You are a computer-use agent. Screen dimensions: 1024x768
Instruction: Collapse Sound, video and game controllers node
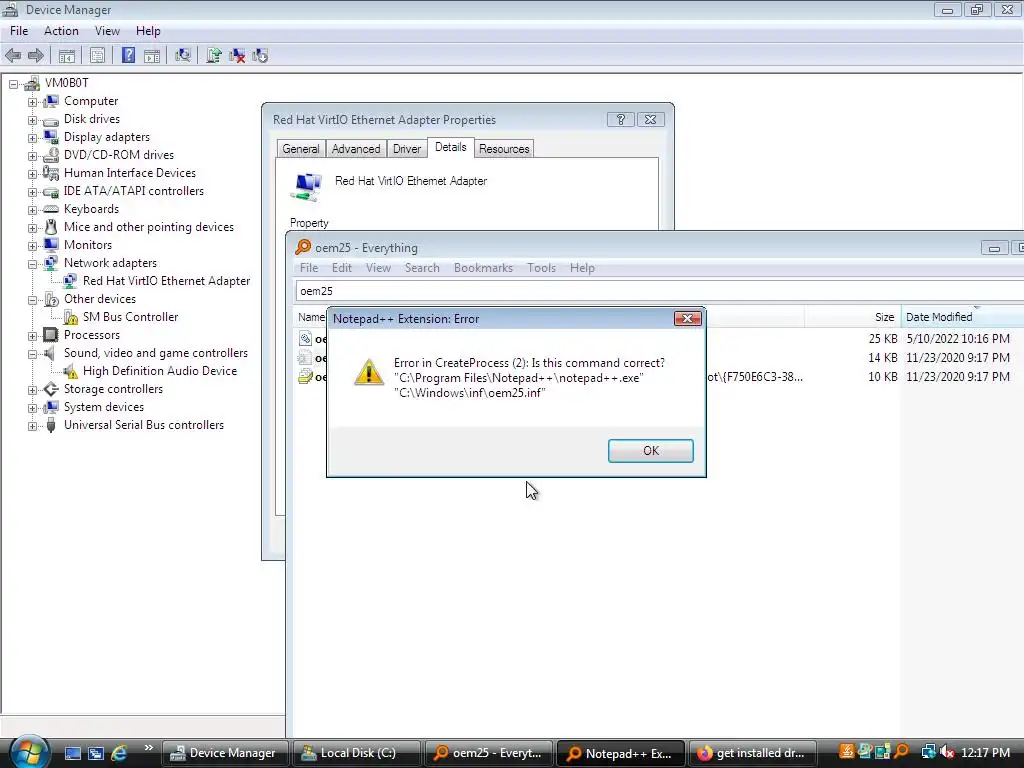[x=32, y=354]
